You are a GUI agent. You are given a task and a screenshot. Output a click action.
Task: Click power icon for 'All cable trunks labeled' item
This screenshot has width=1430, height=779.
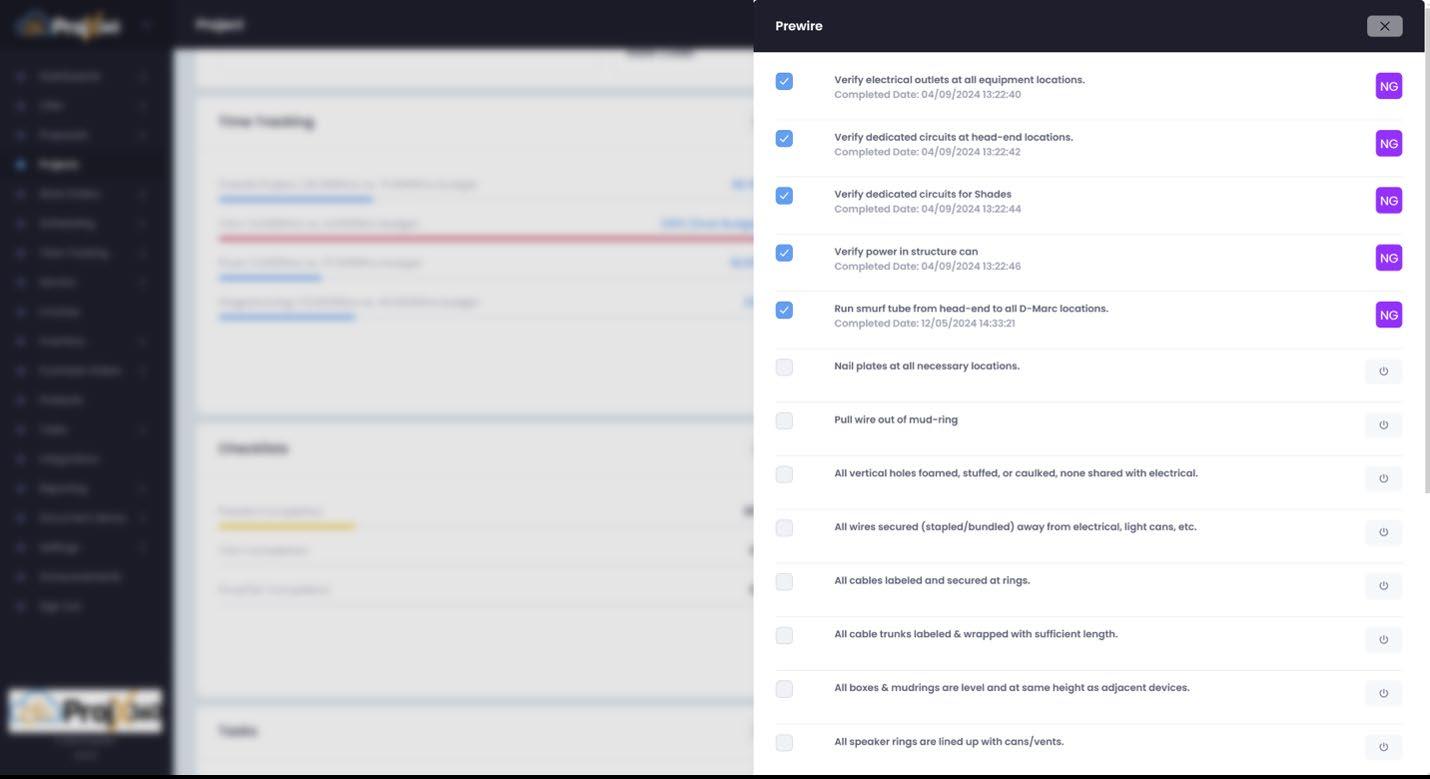click(x=1383, y=640)
